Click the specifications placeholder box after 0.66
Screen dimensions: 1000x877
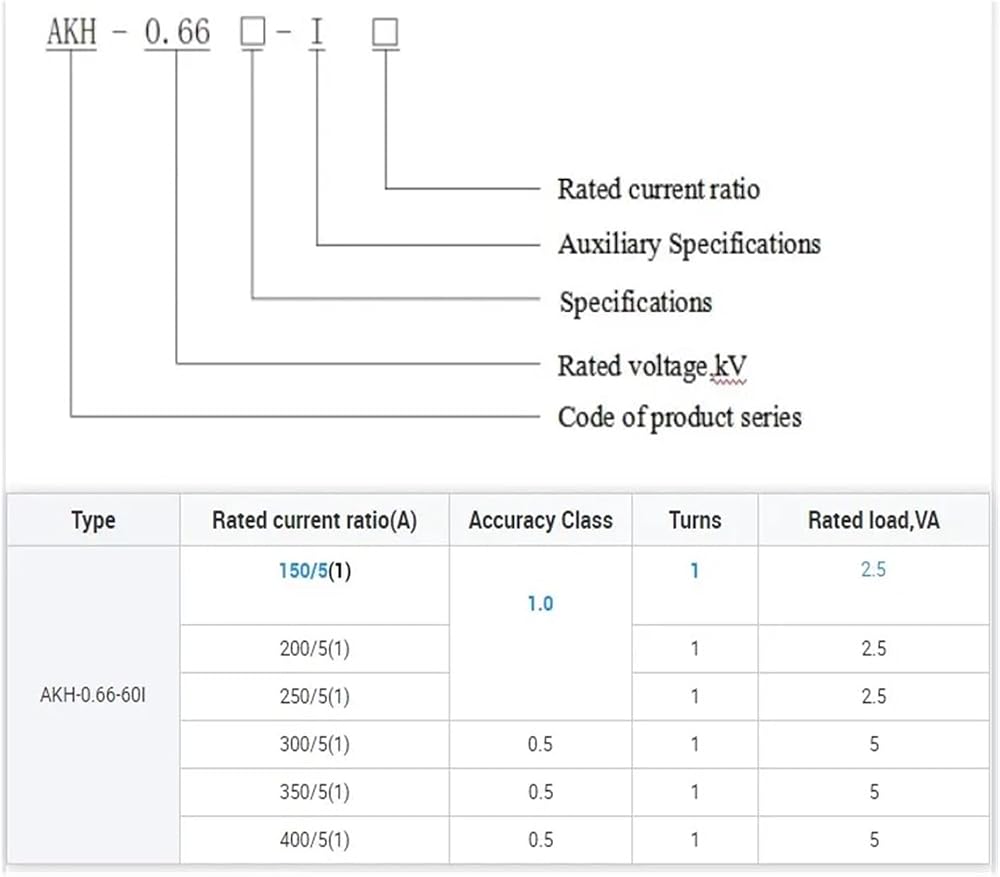tap(253, 32)
